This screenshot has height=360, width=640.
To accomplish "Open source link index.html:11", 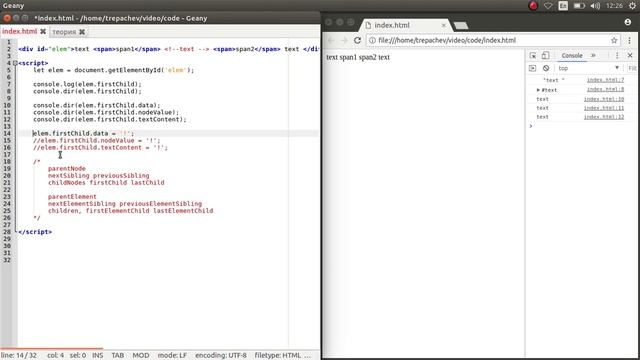I will point(604,108).
